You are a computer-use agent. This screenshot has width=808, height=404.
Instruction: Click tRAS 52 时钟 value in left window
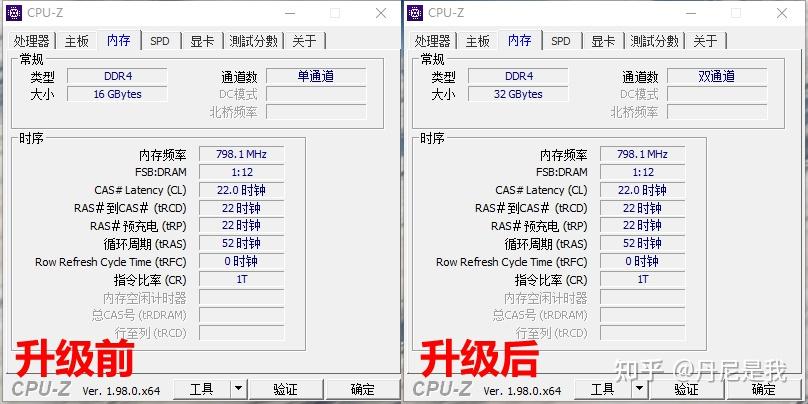242,244
